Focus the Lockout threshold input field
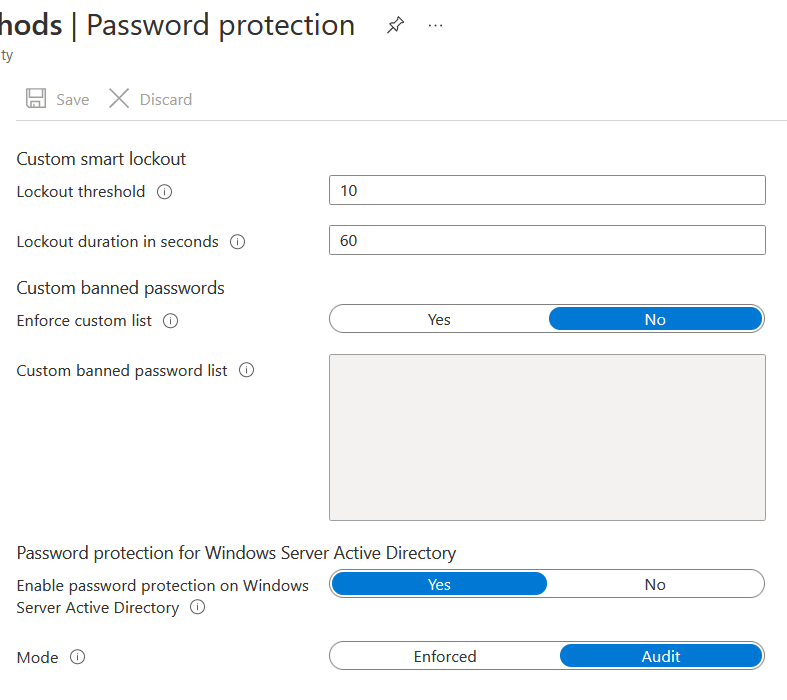 (x=547, y=190)
